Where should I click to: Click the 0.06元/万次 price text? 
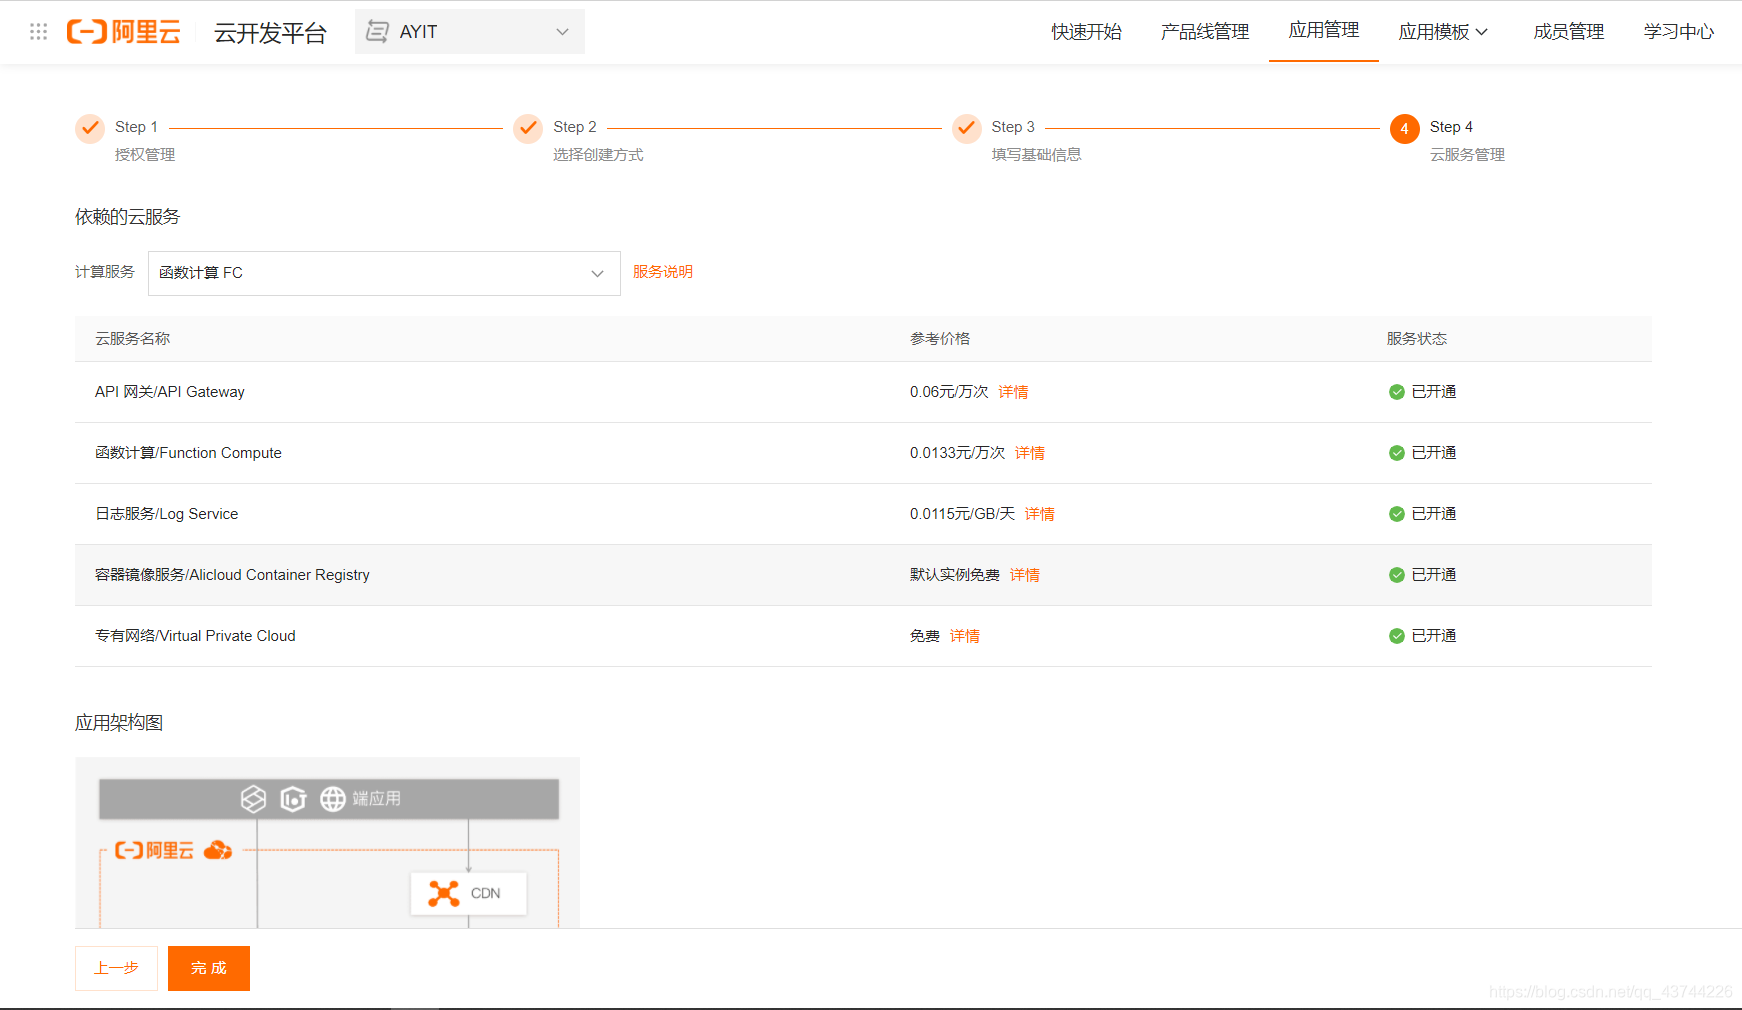949,392
